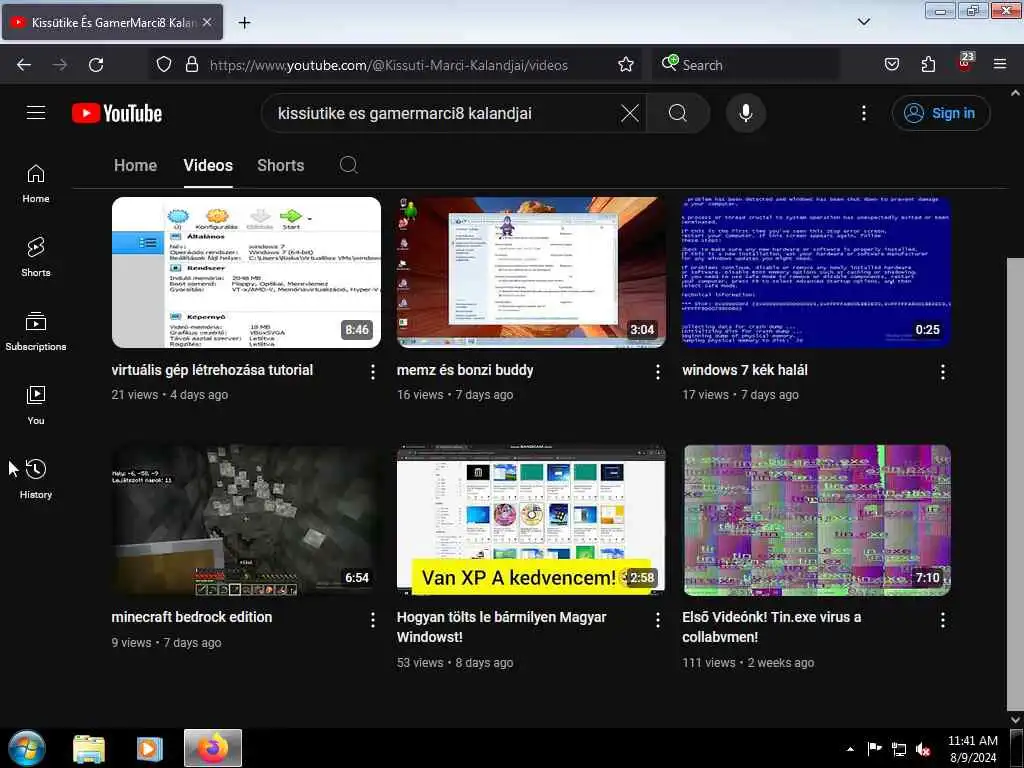Open video virtuális gép létrehozása tutorial title
This screenshot has width=1024, height=768.
point(212,370)
